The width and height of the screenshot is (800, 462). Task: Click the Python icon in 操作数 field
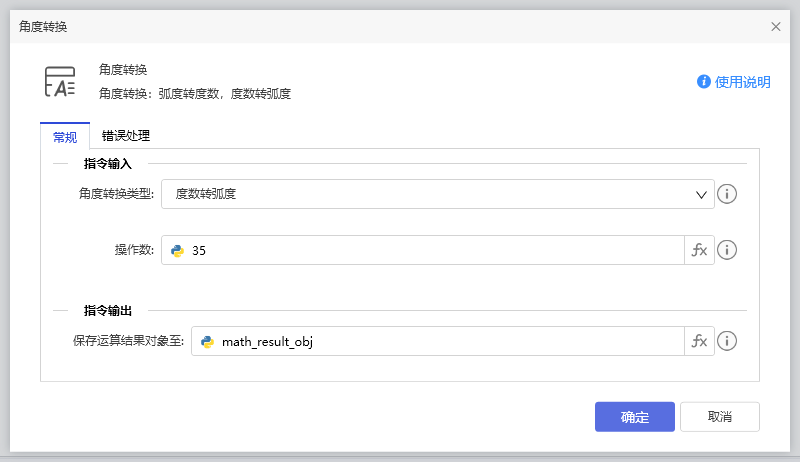[x=178, y=250]
